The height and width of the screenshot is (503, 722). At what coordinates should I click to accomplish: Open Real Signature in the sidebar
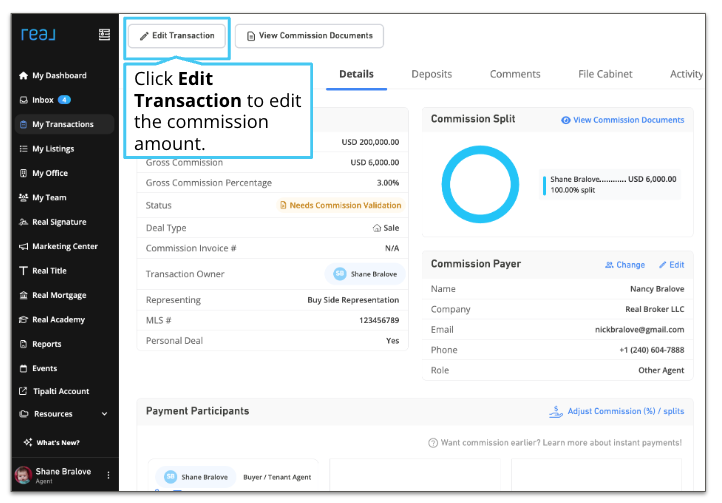[x=58, y=222]
